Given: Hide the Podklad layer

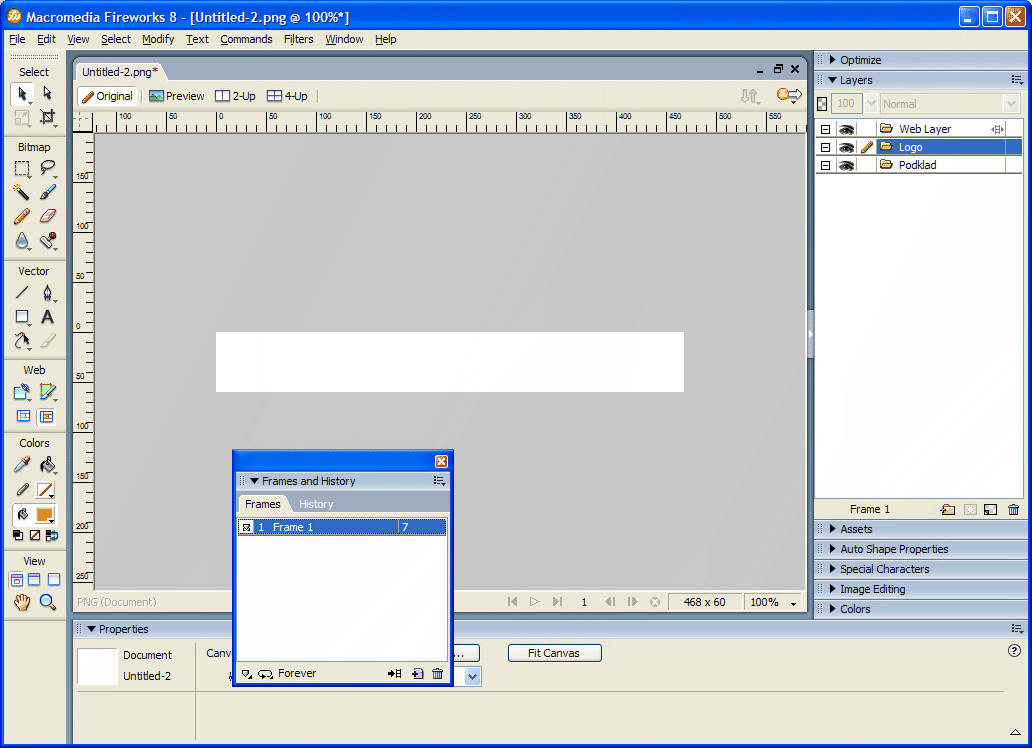Looking at the screenshot, I should point(846,165).
